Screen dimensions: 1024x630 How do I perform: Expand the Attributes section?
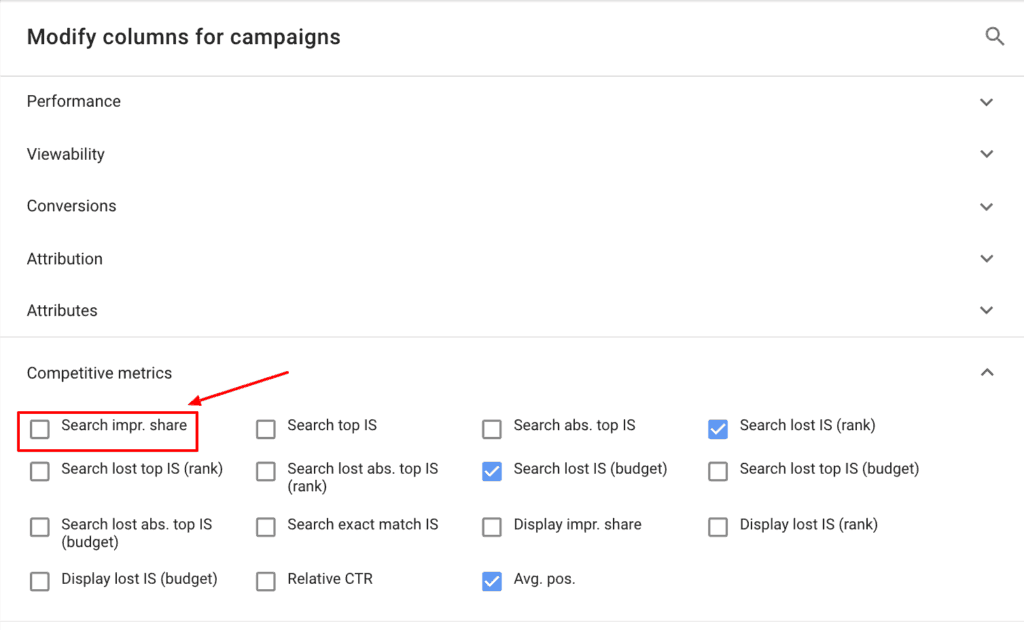click(x=987, y=311)
